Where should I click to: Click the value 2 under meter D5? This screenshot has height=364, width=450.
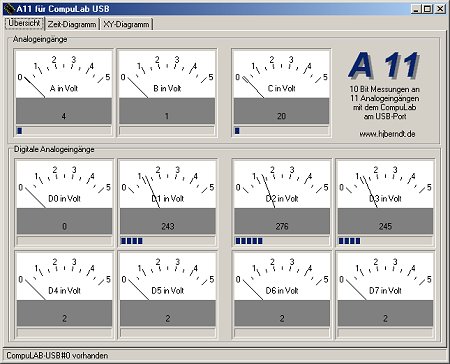coord(168,319)
